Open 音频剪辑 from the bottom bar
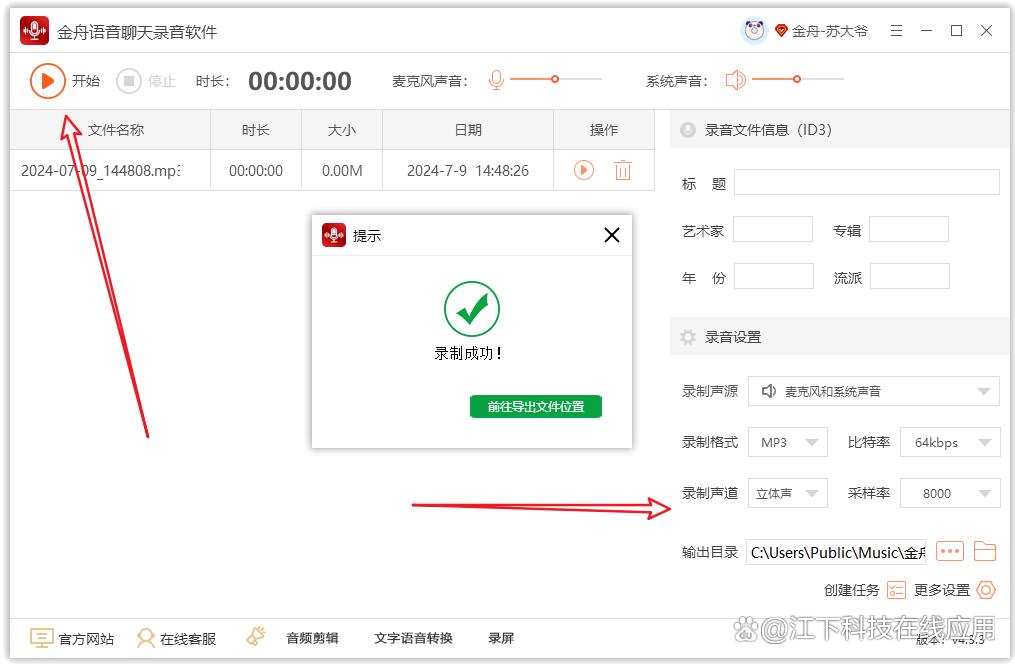 click(x=312, y=638)
